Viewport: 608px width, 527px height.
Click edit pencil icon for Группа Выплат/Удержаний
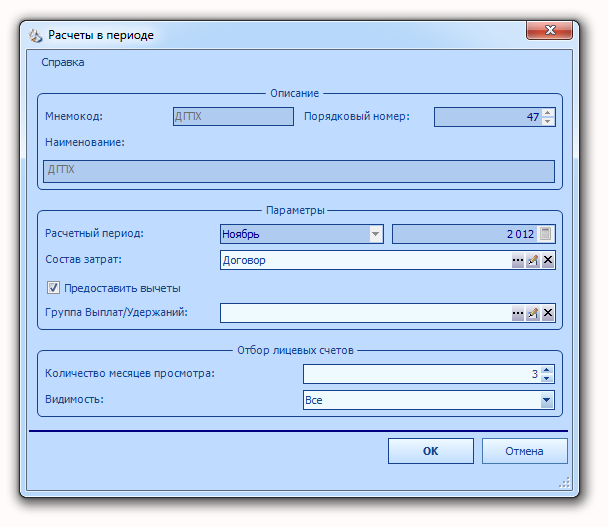[x=533, y=313]
